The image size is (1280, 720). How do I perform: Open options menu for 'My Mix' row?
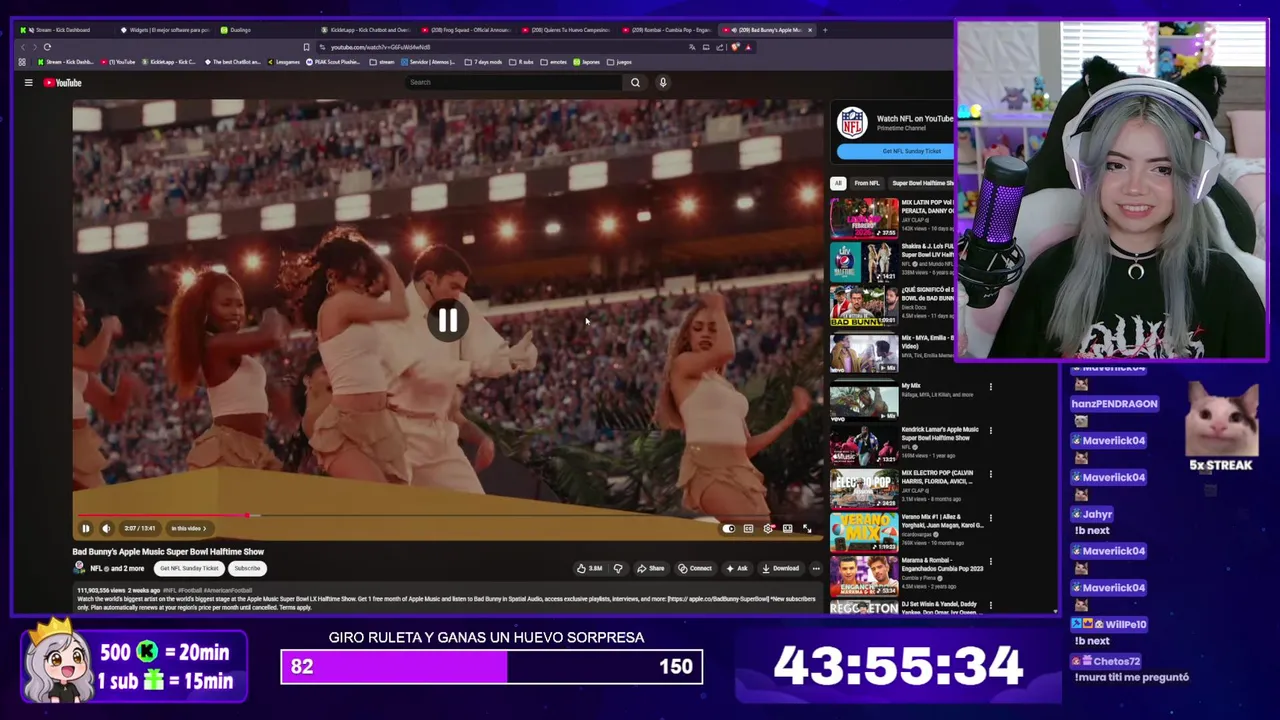click(991, 387)
